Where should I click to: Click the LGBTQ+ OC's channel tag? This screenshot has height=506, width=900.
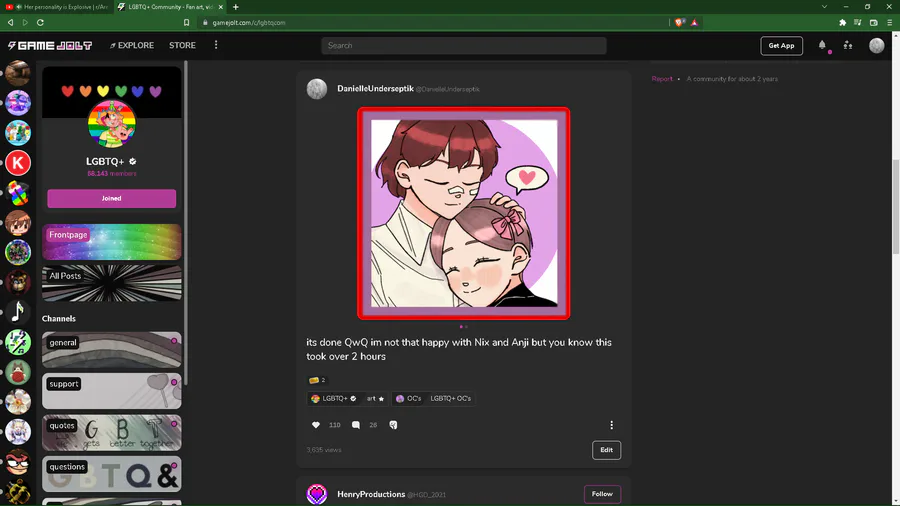click(451, 398)
